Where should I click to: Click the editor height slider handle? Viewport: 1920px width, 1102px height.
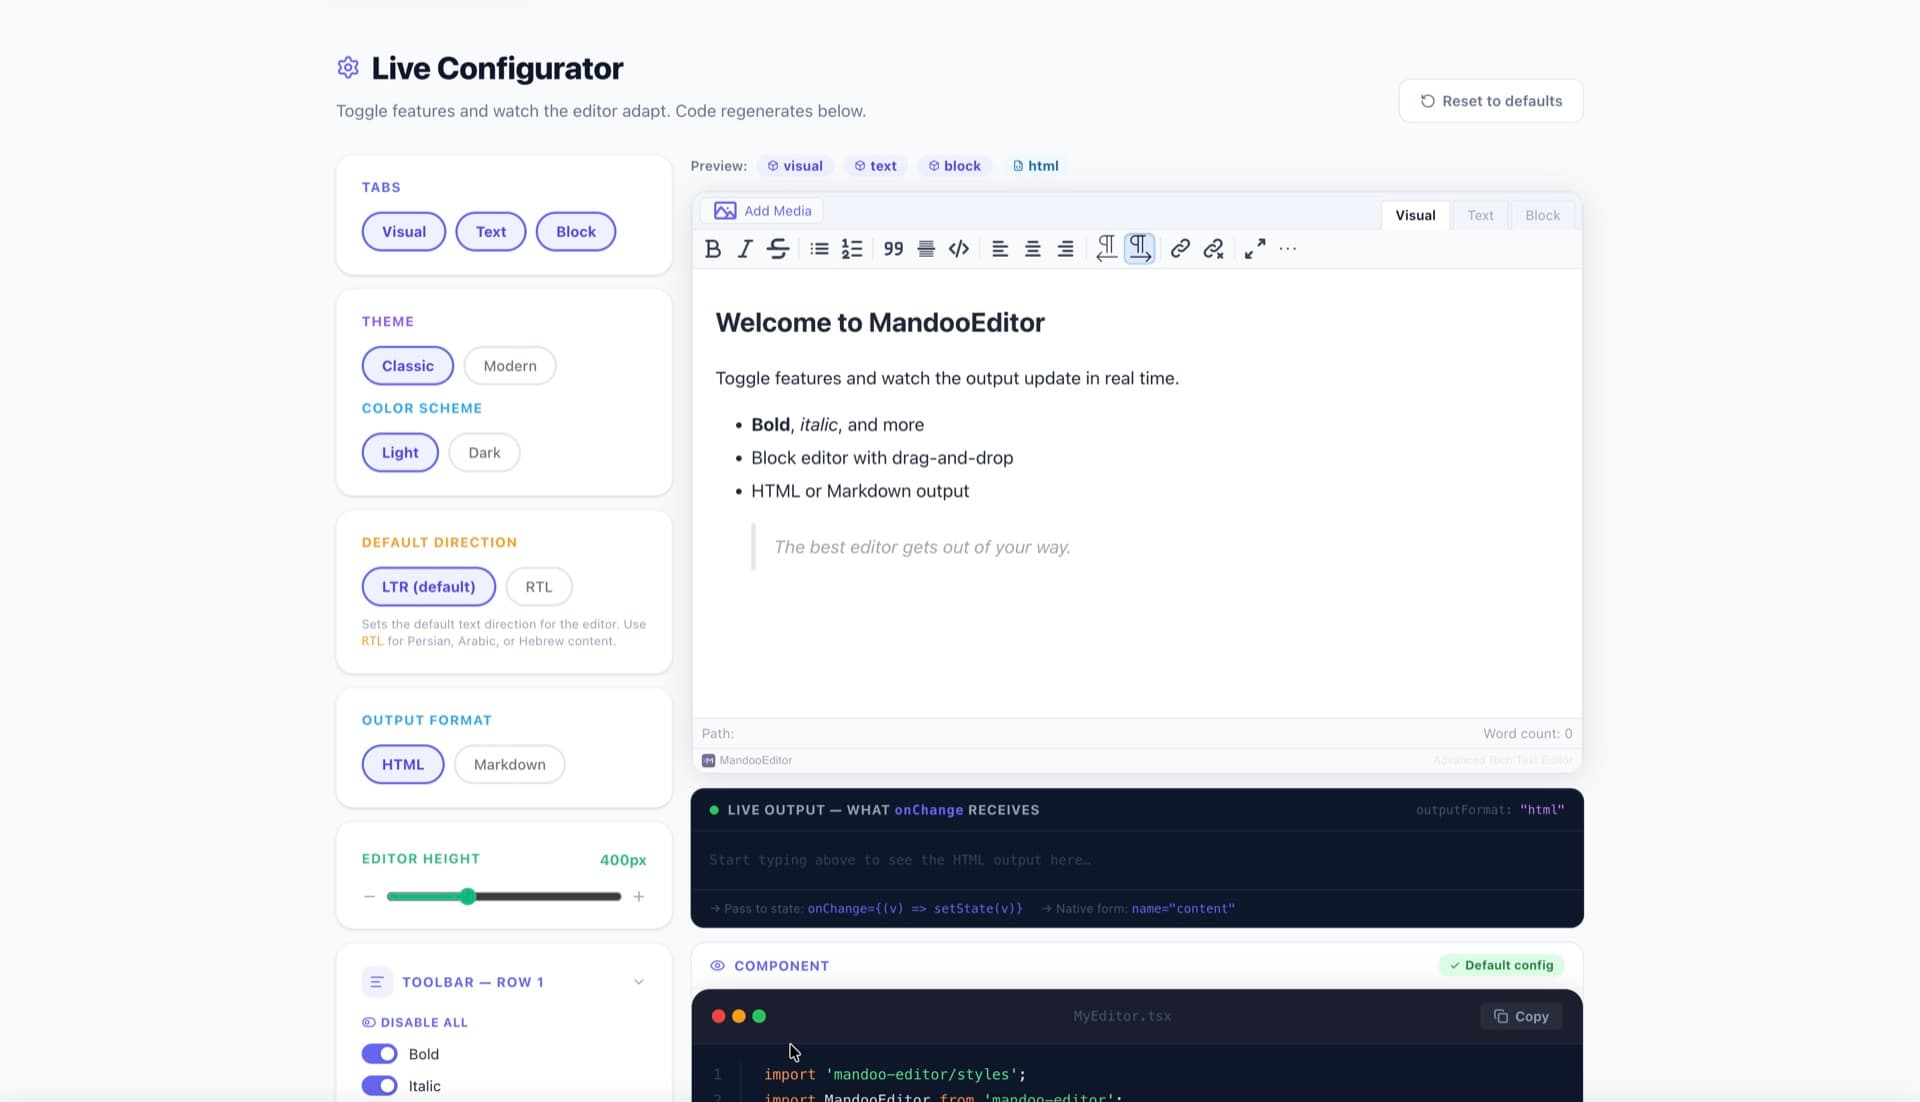coord(467,897)
